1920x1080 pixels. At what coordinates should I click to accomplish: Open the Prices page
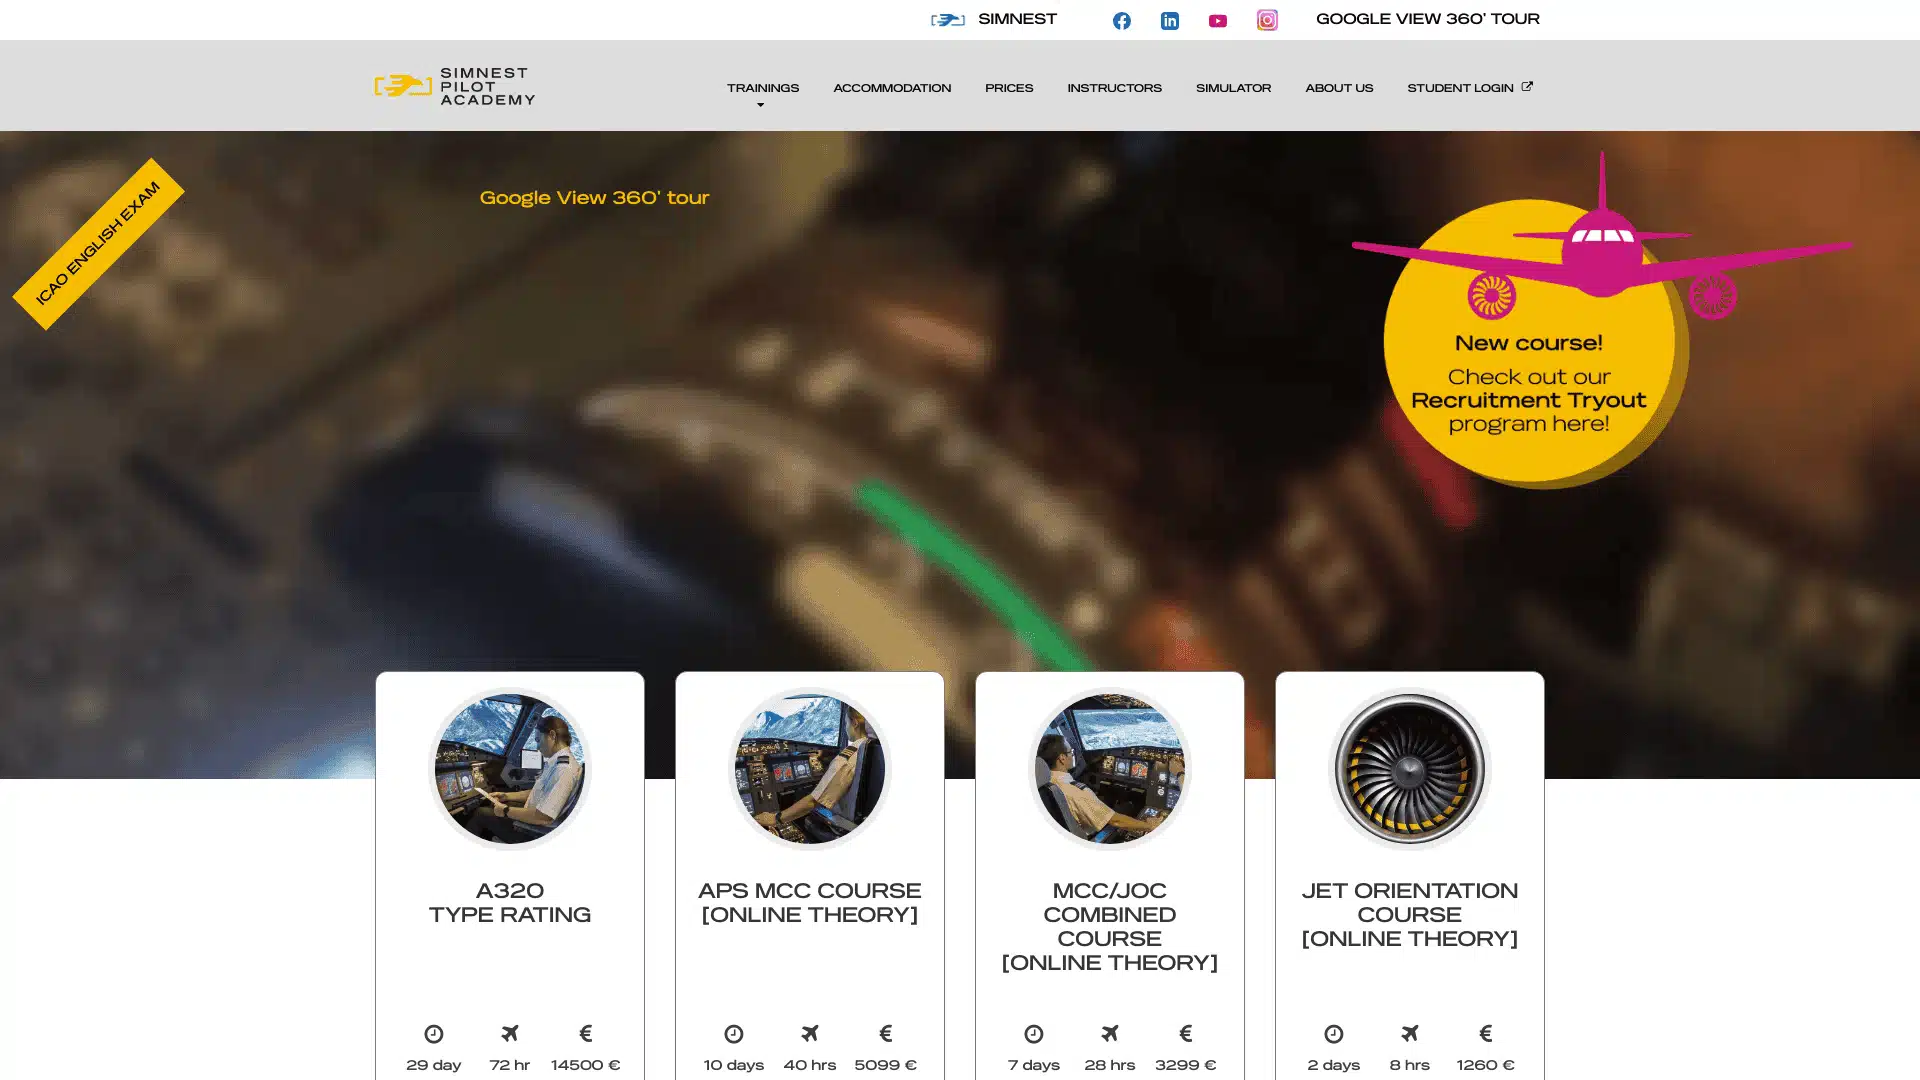click(1008, 88)
